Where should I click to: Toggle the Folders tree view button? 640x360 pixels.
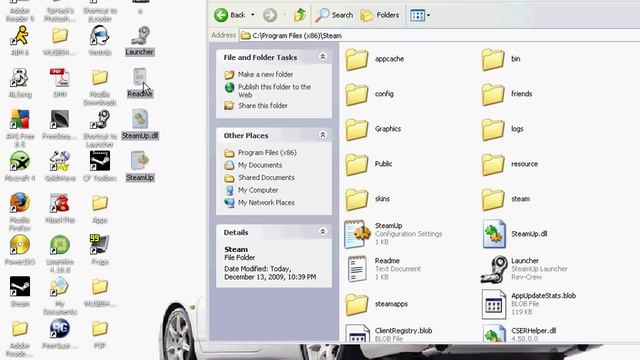(380, 16)
